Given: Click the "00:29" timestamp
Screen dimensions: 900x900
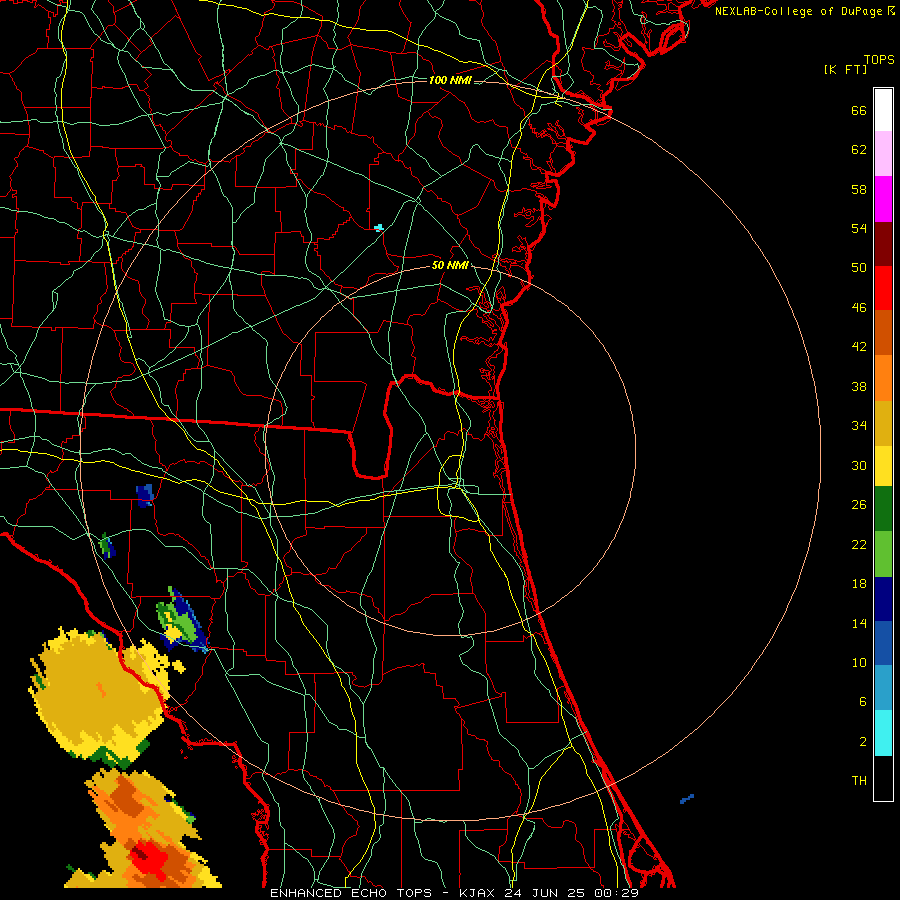Looking at the screenshot, I should 616,893.
